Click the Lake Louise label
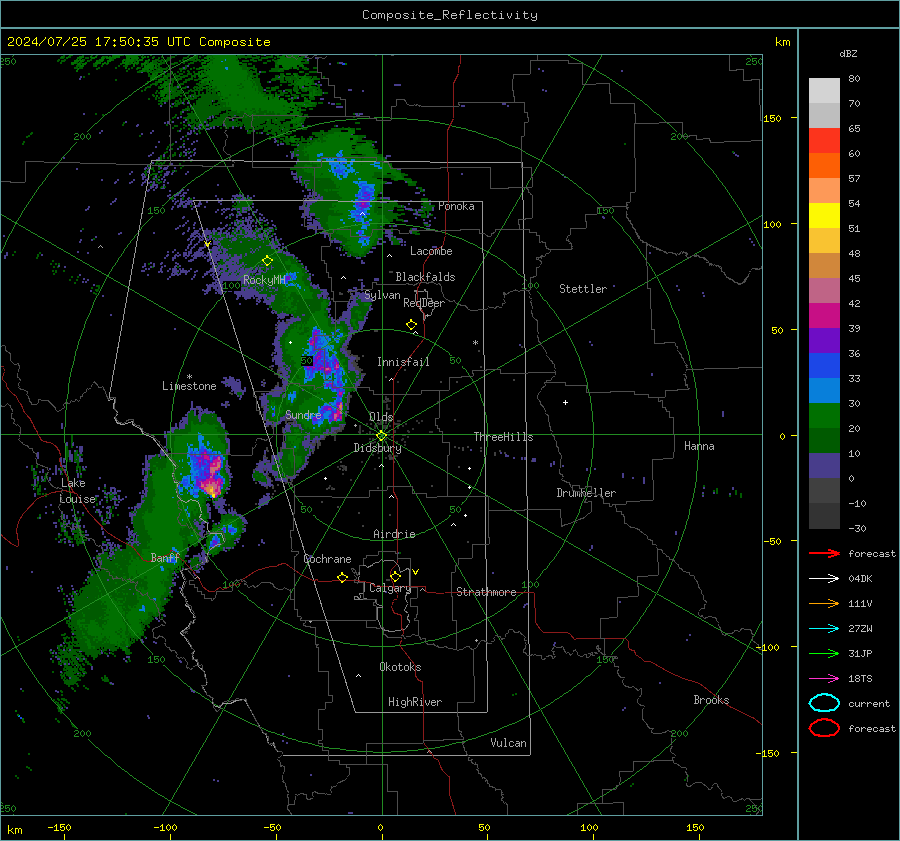900x841 pixels. point(77,491)
